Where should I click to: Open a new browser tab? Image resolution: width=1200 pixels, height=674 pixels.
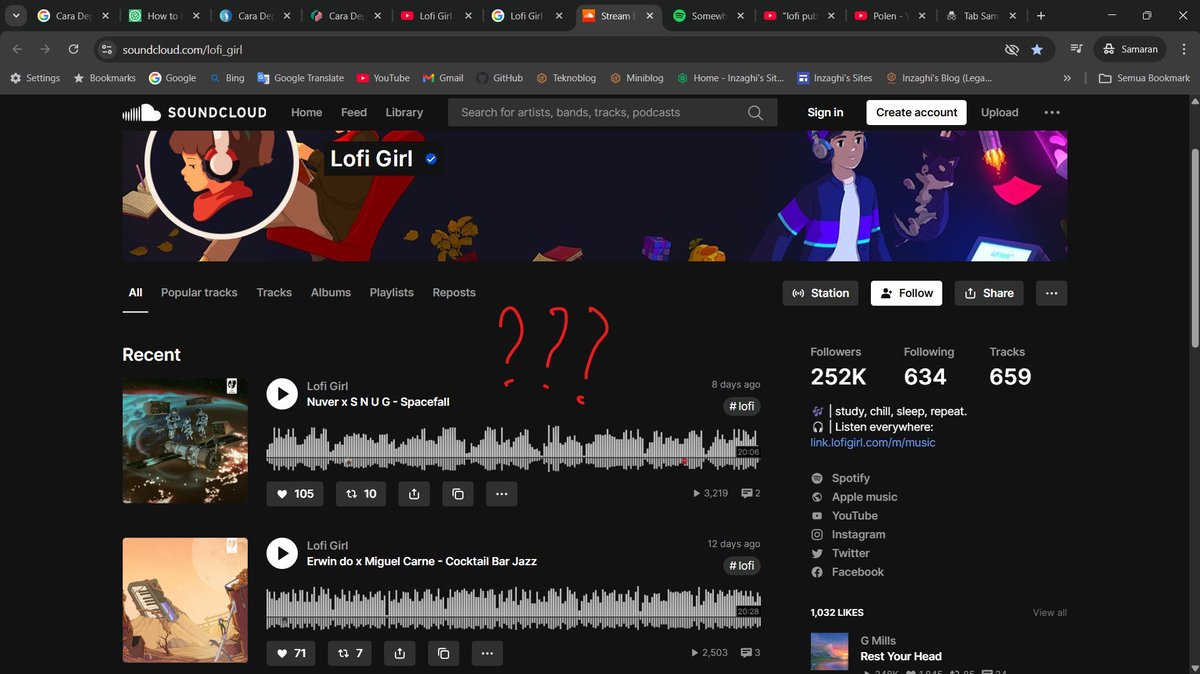click(x=1041, y=16)
